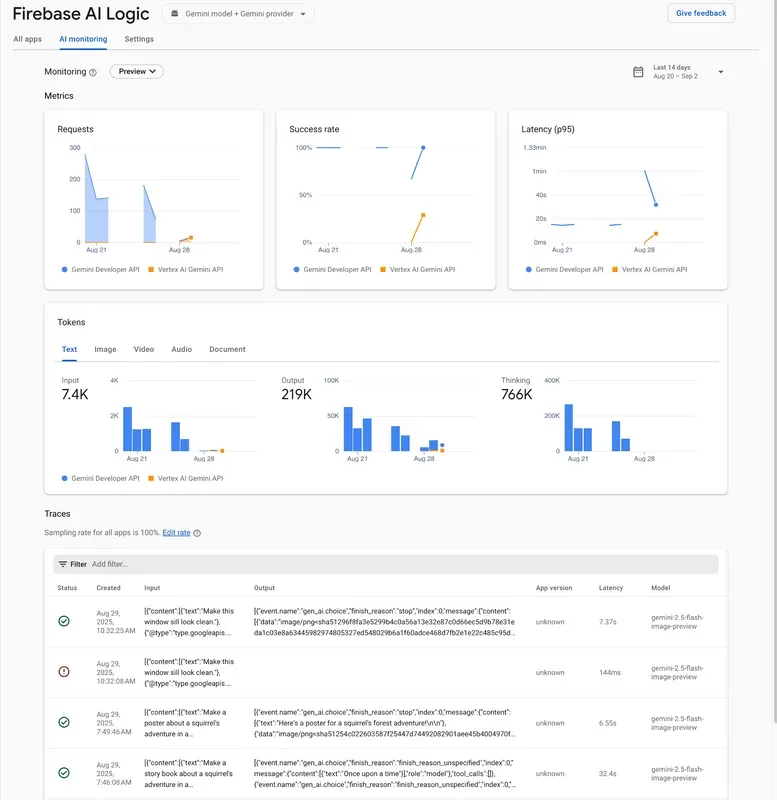Click the App version column header
Screen dimensions: 777x800
pos(554,588)
